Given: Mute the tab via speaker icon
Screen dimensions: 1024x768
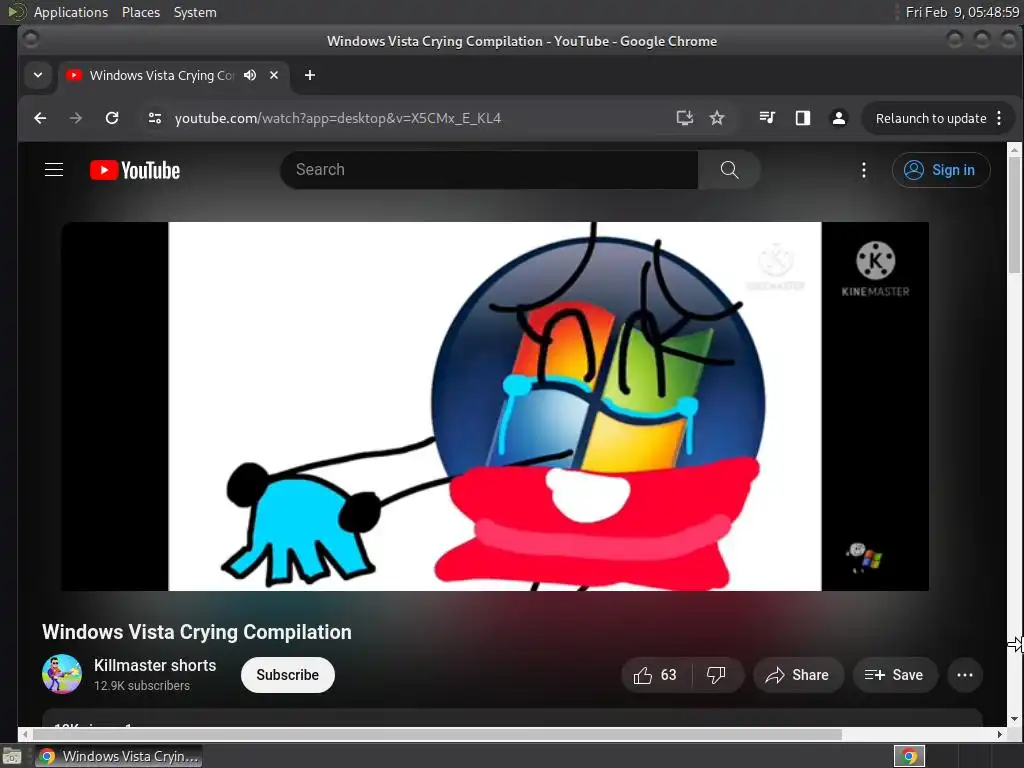Looking at the screenshot, I should (250, 75).
